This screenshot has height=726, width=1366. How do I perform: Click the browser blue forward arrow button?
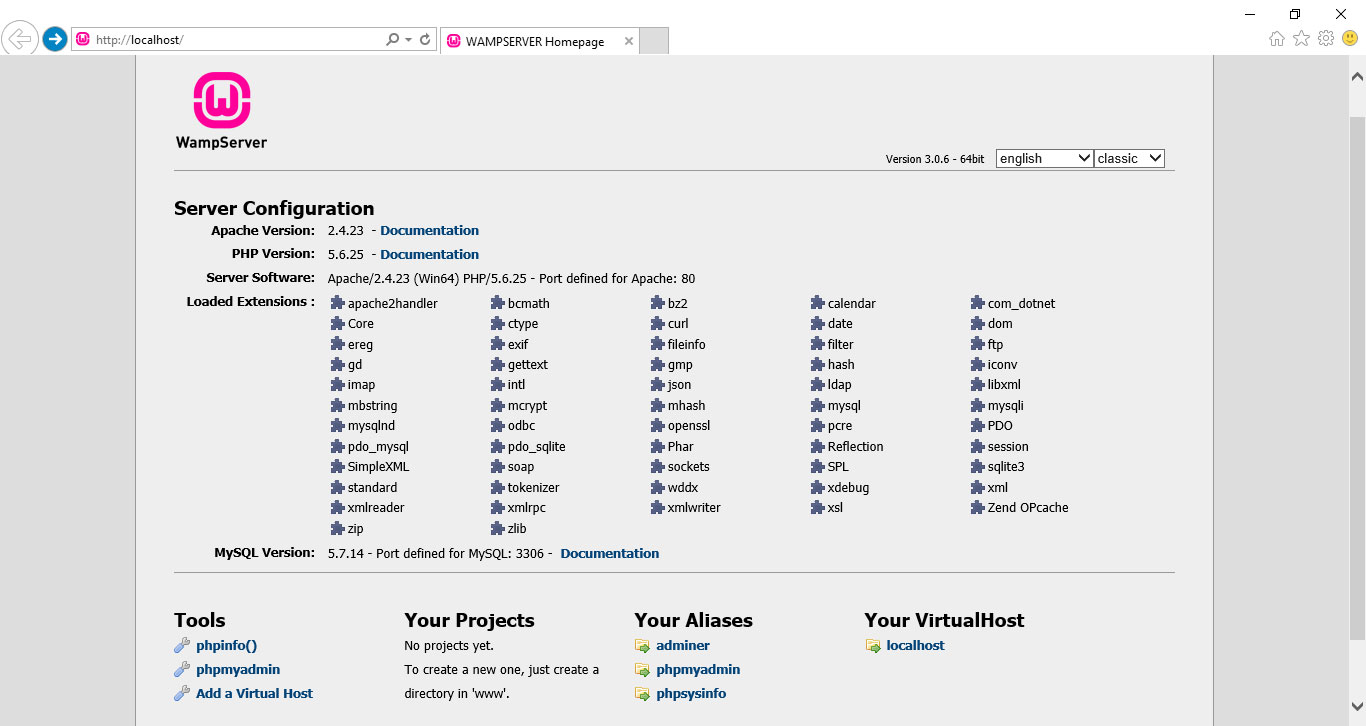tap(55, 39)
